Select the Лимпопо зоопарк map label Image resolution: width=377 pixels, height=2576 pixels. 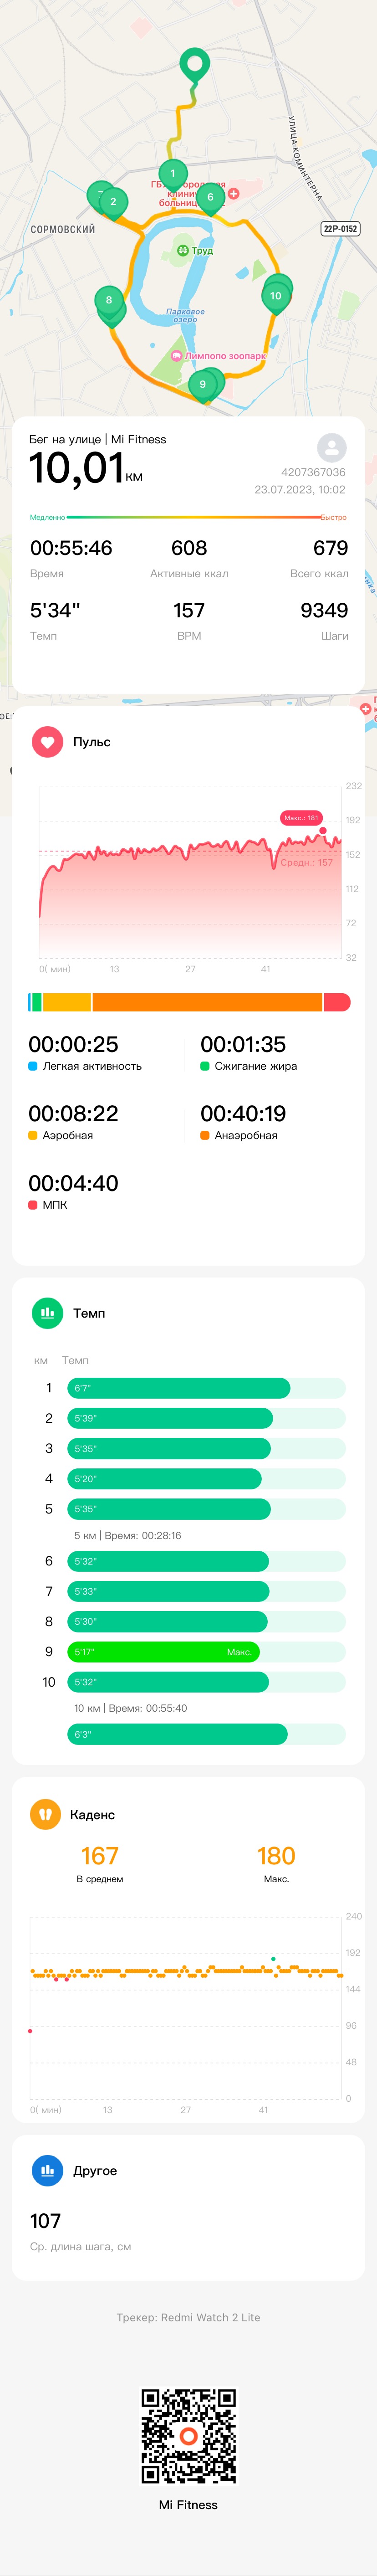(x=219, y=356)
